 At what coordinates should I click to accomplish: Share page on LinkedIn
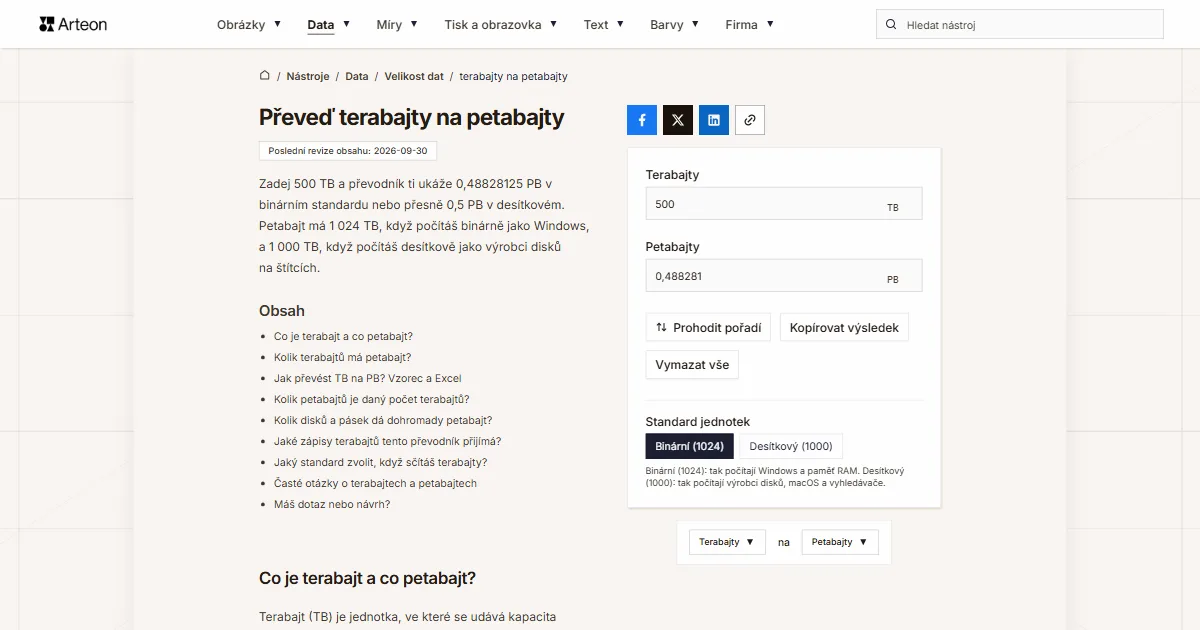point(714,120)
